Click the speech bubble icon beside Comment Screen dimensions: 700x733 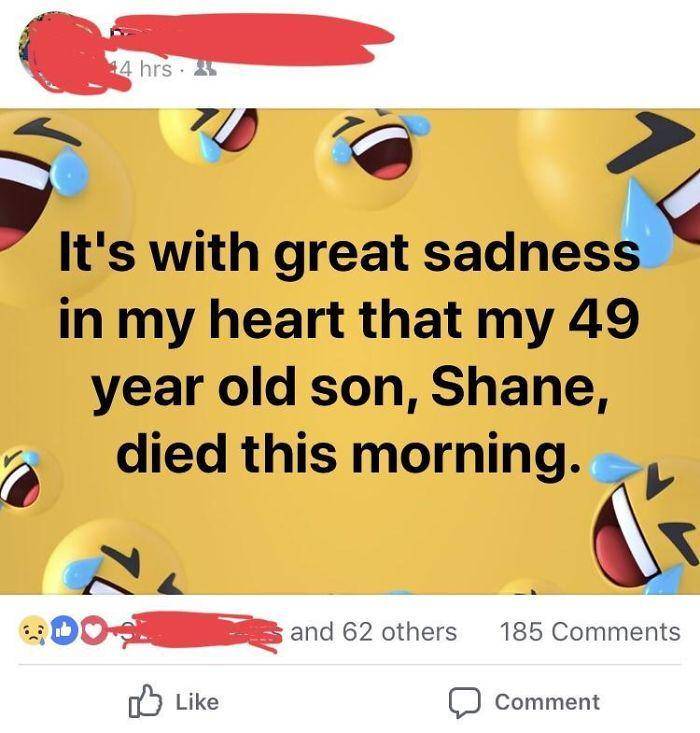click(465, 702)
